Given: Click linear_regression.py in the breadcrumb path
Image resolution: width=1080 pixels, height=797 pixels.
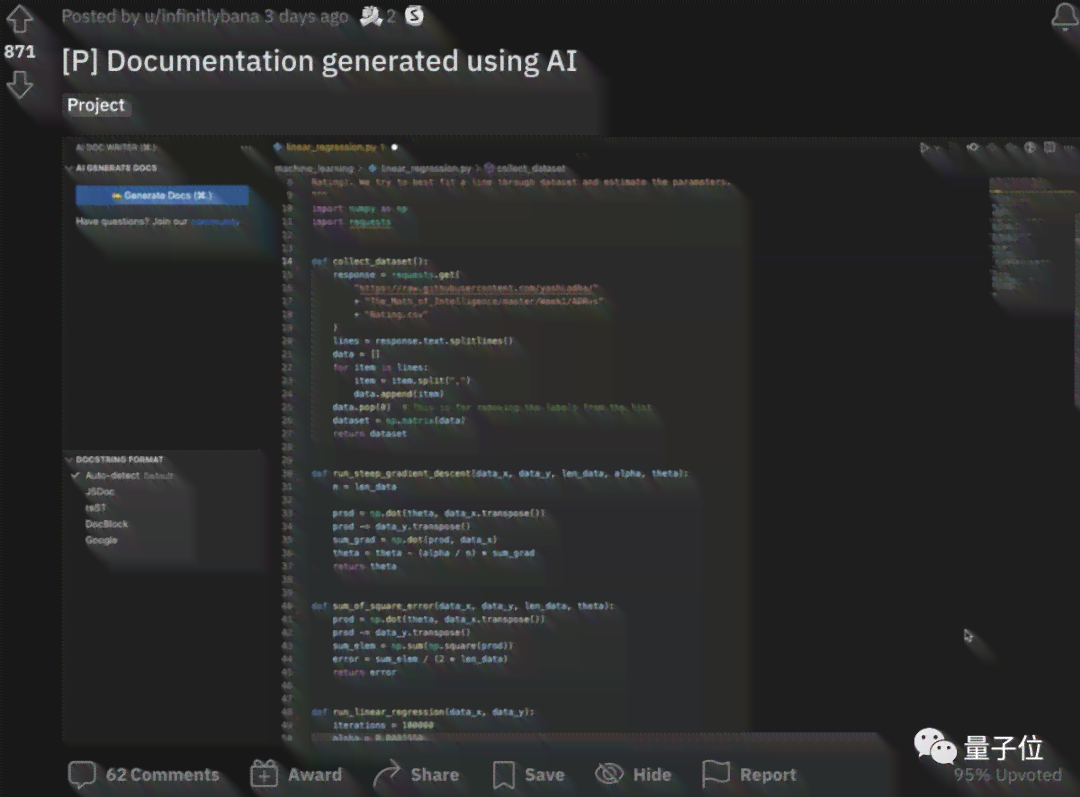Looking at the screenshot, I should click(426, 169).
